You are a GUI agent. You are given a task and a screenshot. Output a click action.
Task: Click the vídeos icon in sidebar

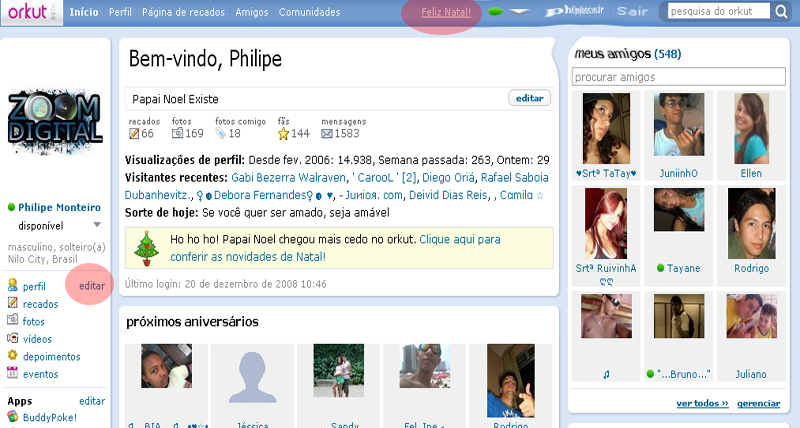[x=13, y=338]
